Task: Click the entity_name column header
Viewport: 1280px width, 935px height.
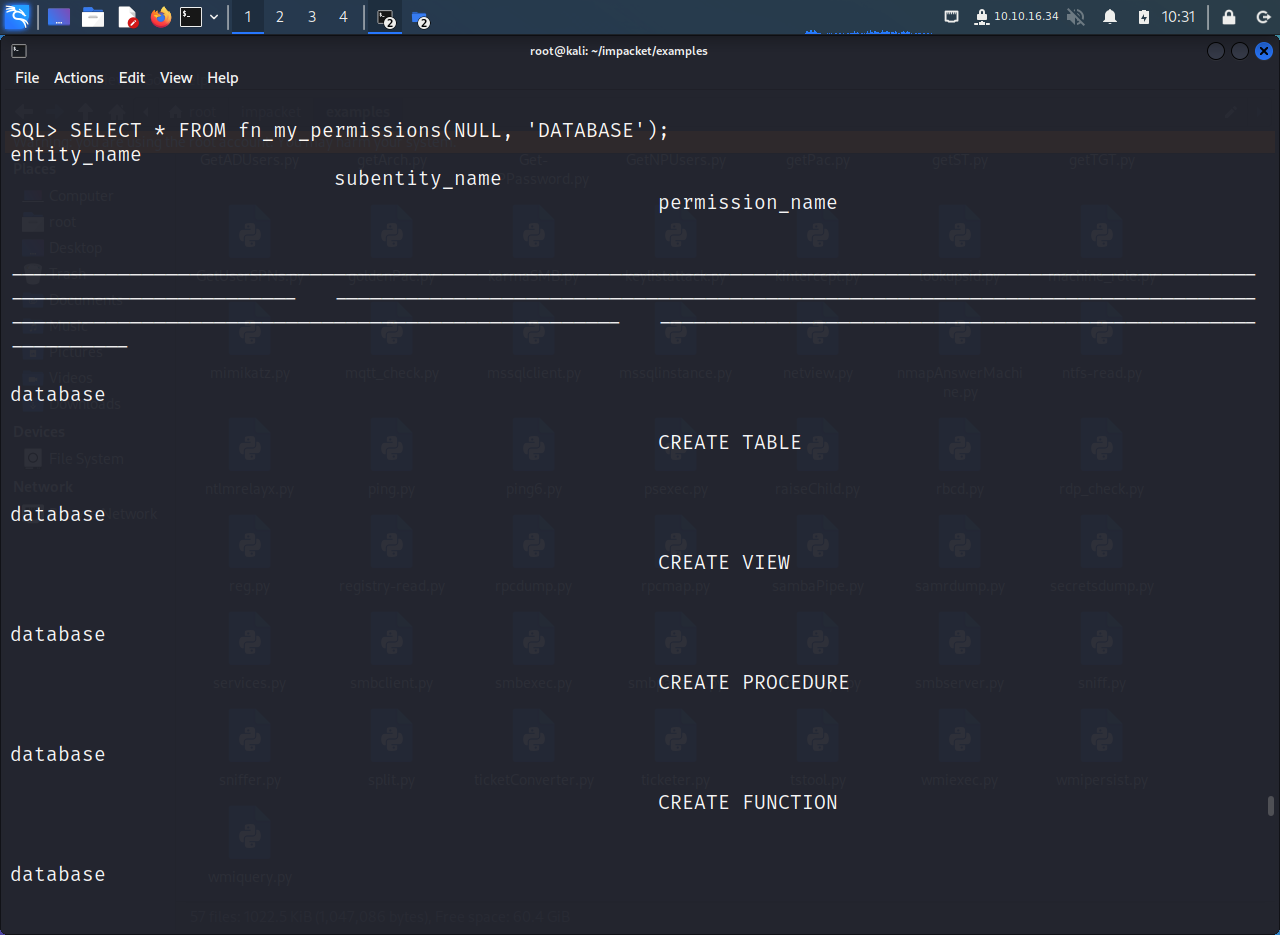Action: 76,155
